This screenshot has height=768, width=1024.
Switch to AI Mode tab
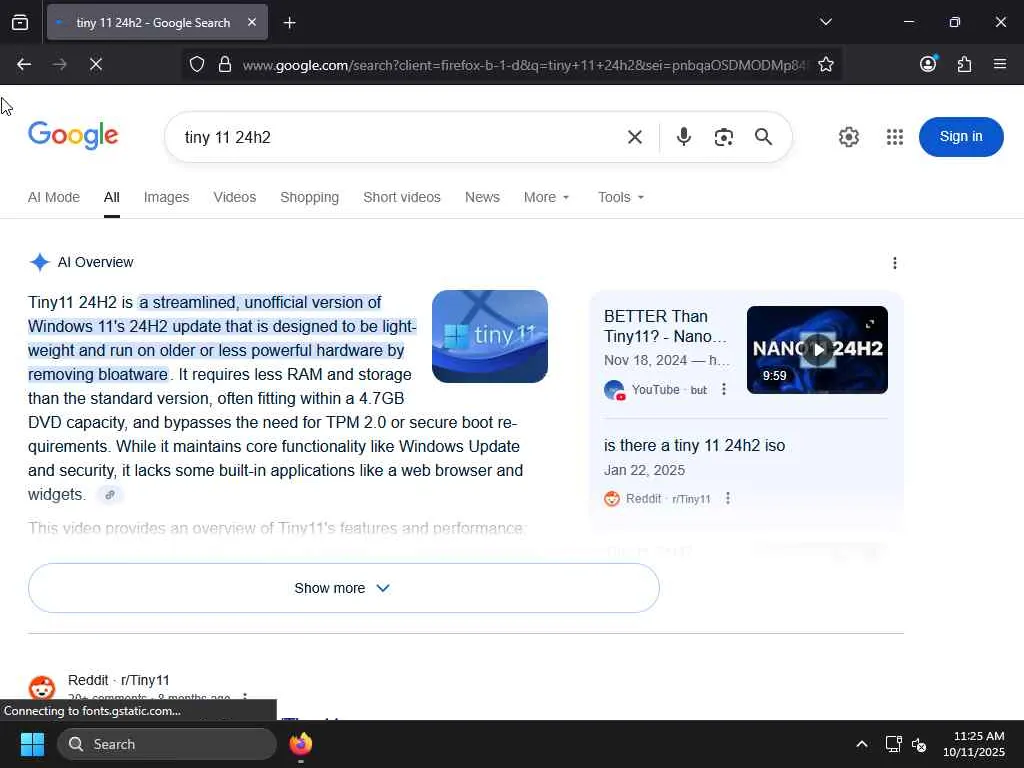(x=54, y=197)
